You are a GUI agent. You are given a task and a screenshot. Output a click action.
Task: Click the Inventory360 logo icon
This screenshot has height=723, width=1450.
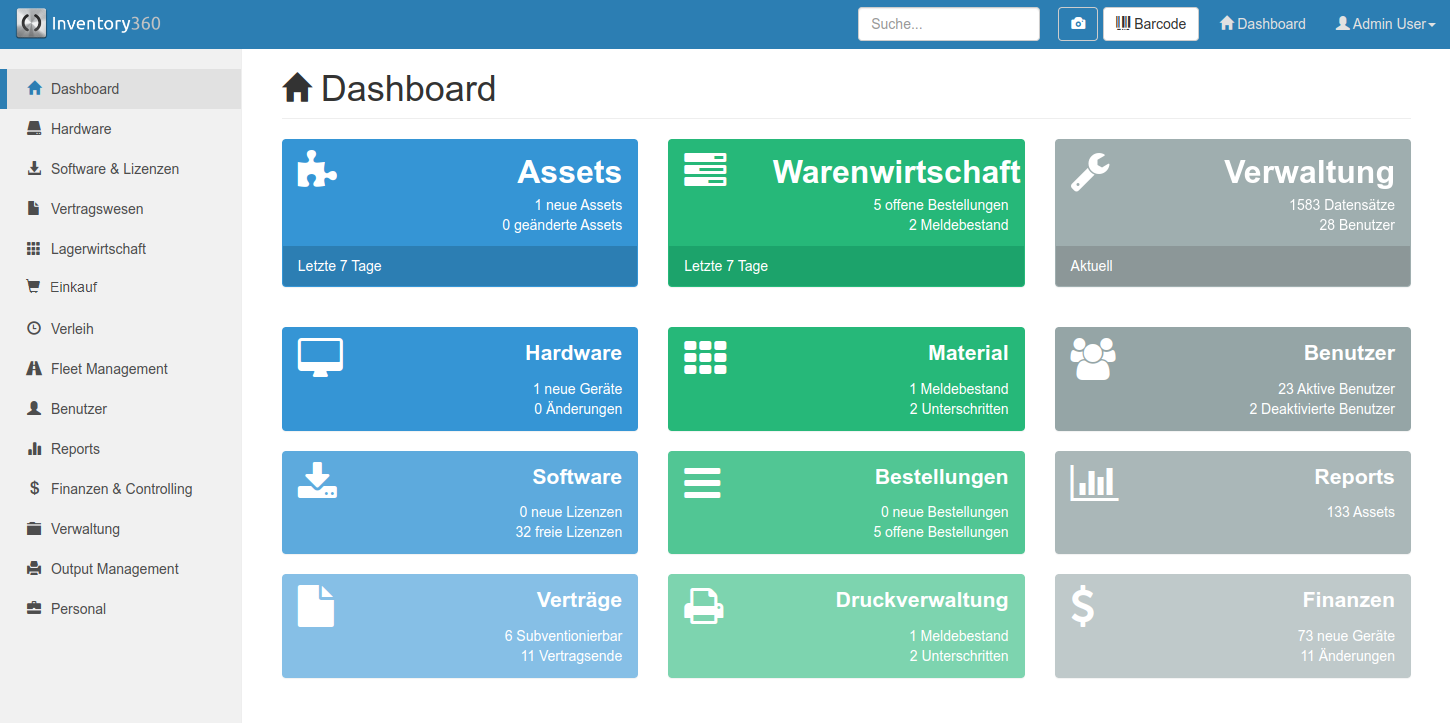(31, 24)
